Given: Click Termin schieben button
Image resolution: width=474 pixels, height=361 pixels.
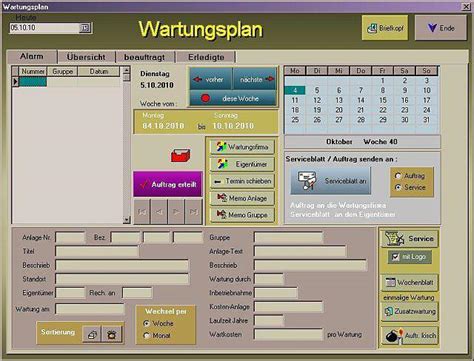Looking at the screenshot, I should tap(242, 181).
